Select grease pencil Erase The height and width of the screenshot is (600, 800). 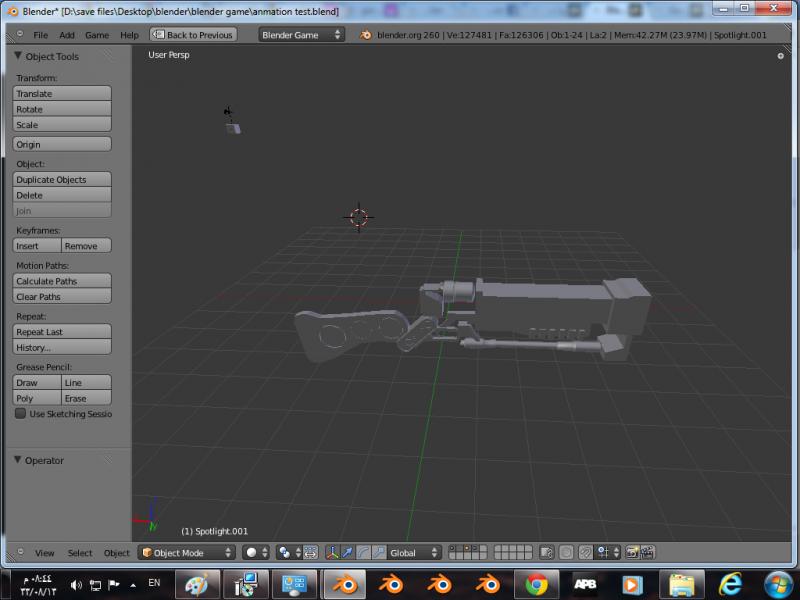86,398
